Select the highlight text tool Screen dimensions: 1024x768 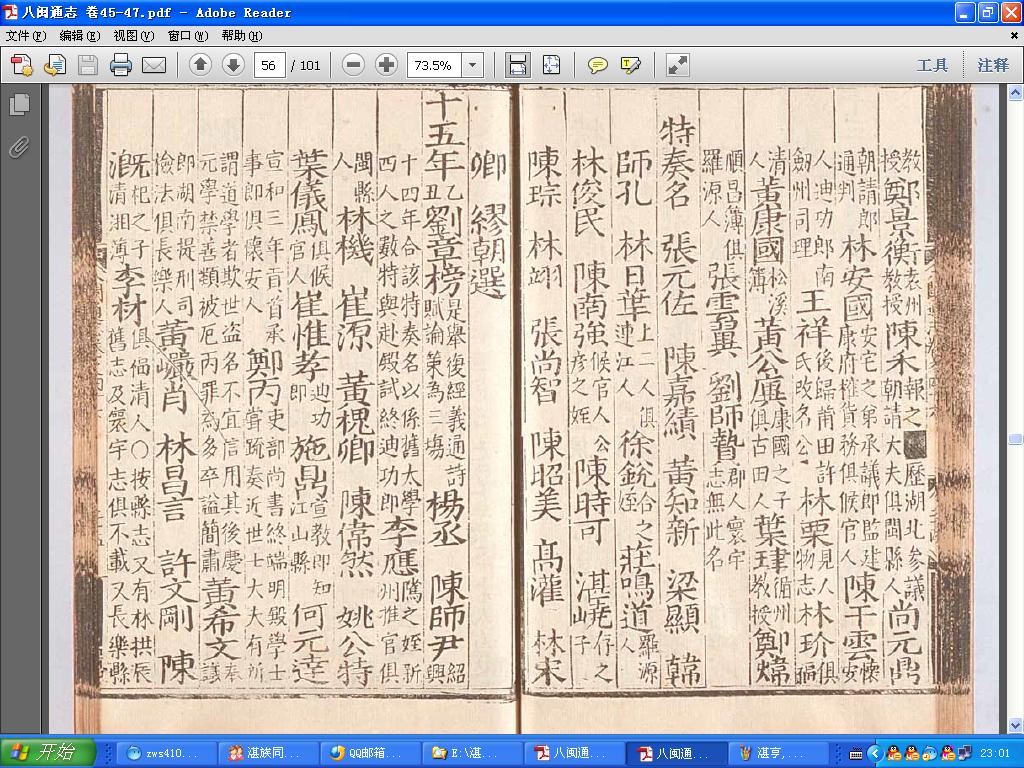[x=630, y=65]
